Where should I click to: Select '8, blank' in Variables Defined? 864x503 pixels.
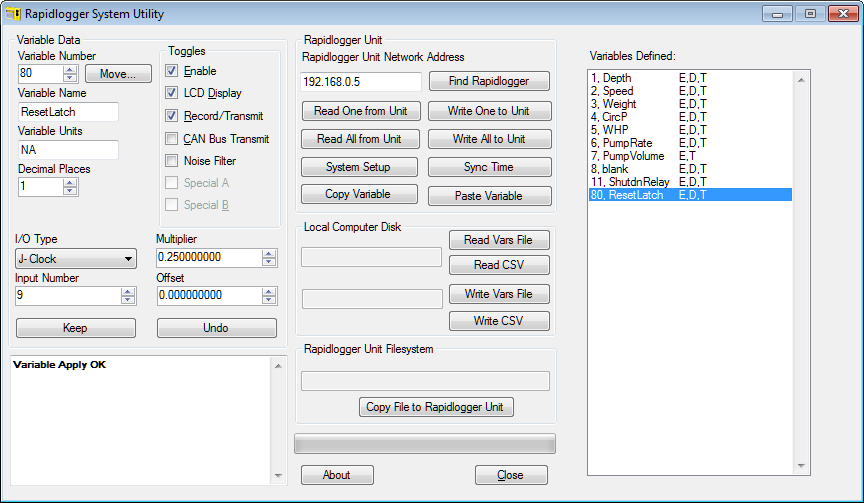[x=690, y=169]
